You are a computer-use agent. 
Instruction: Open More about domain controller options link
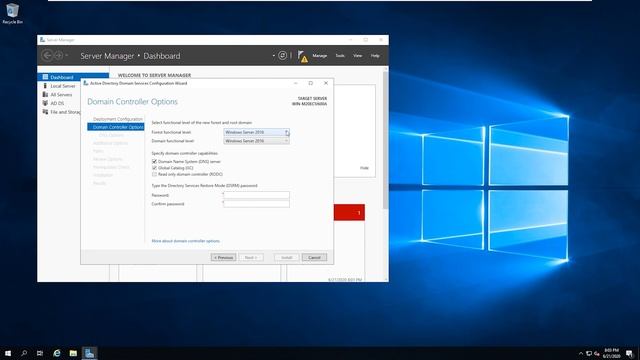pyautogui.click(x=186, y=241)
